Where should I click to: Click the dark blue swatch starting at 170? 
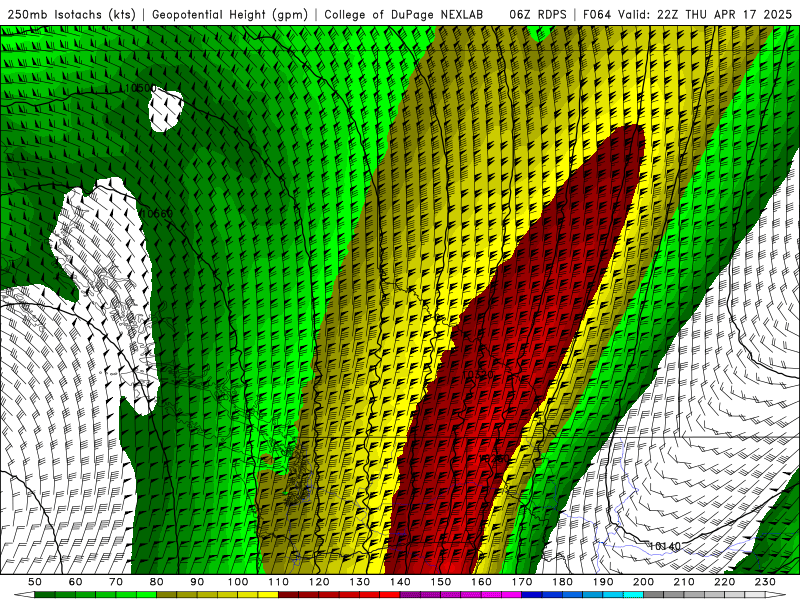(x=532, y=595)
